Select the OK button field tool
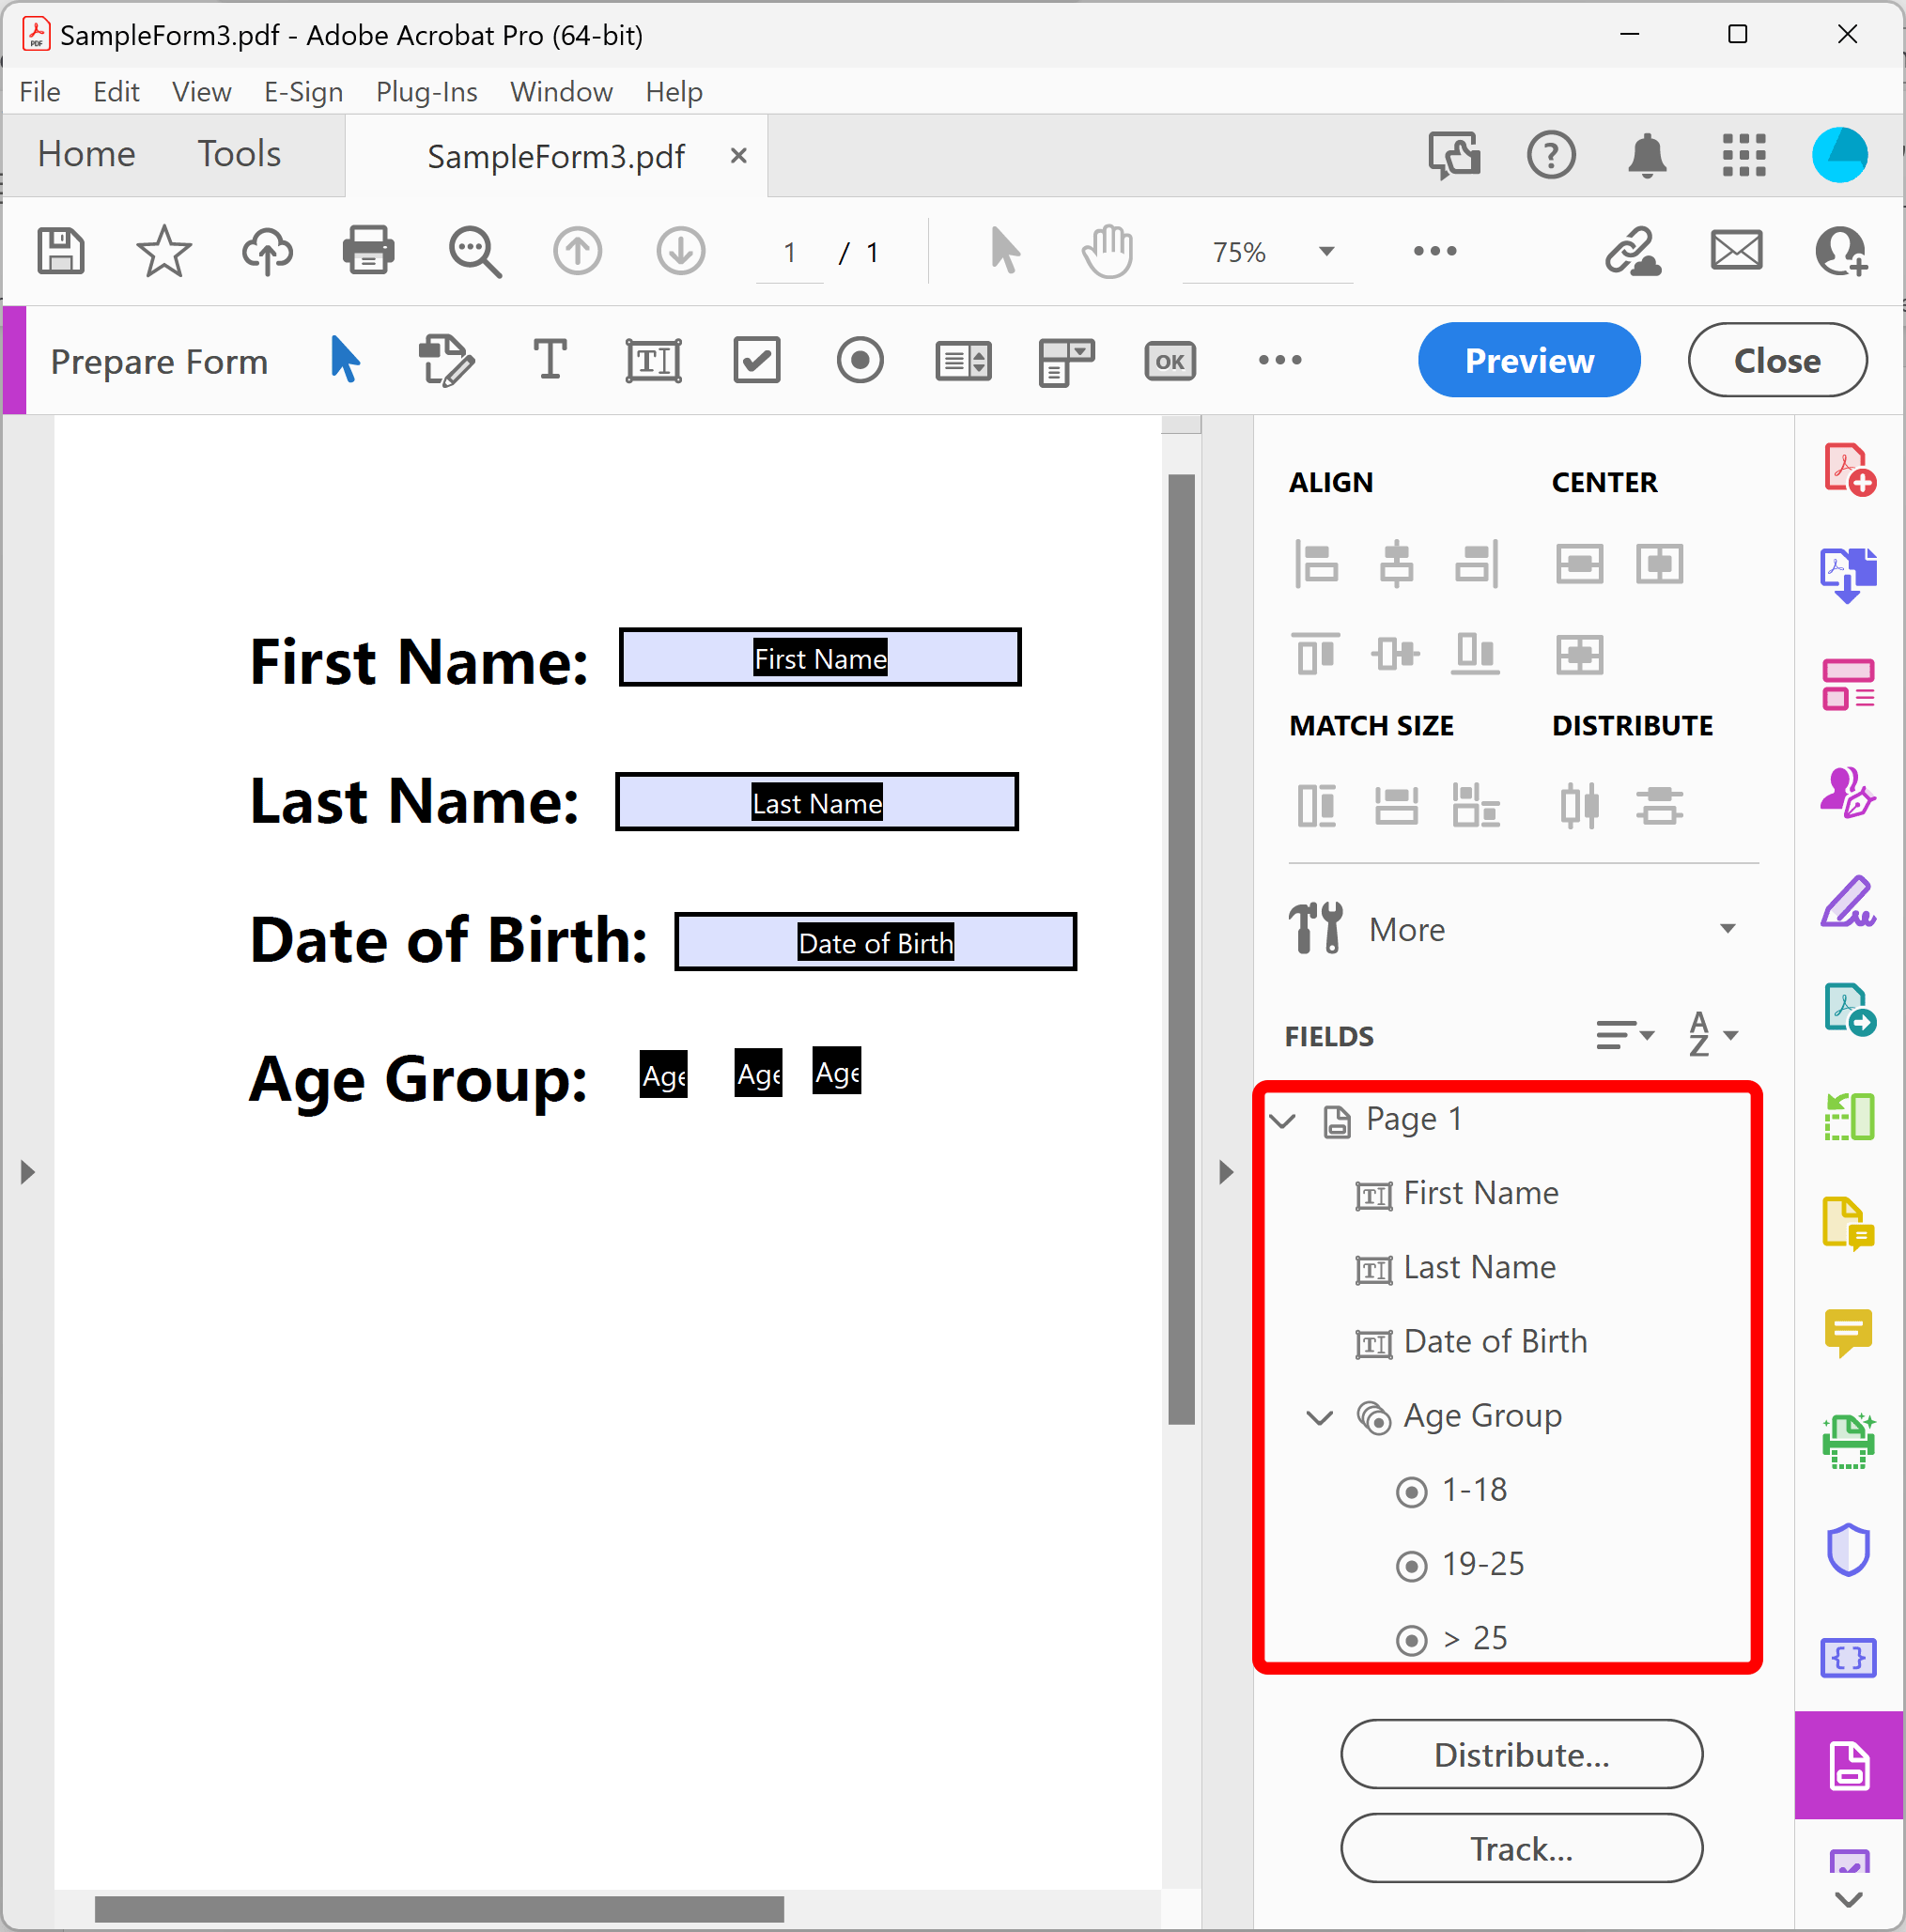This screenshot has height=1932, width=1906. coord(1169,360)
